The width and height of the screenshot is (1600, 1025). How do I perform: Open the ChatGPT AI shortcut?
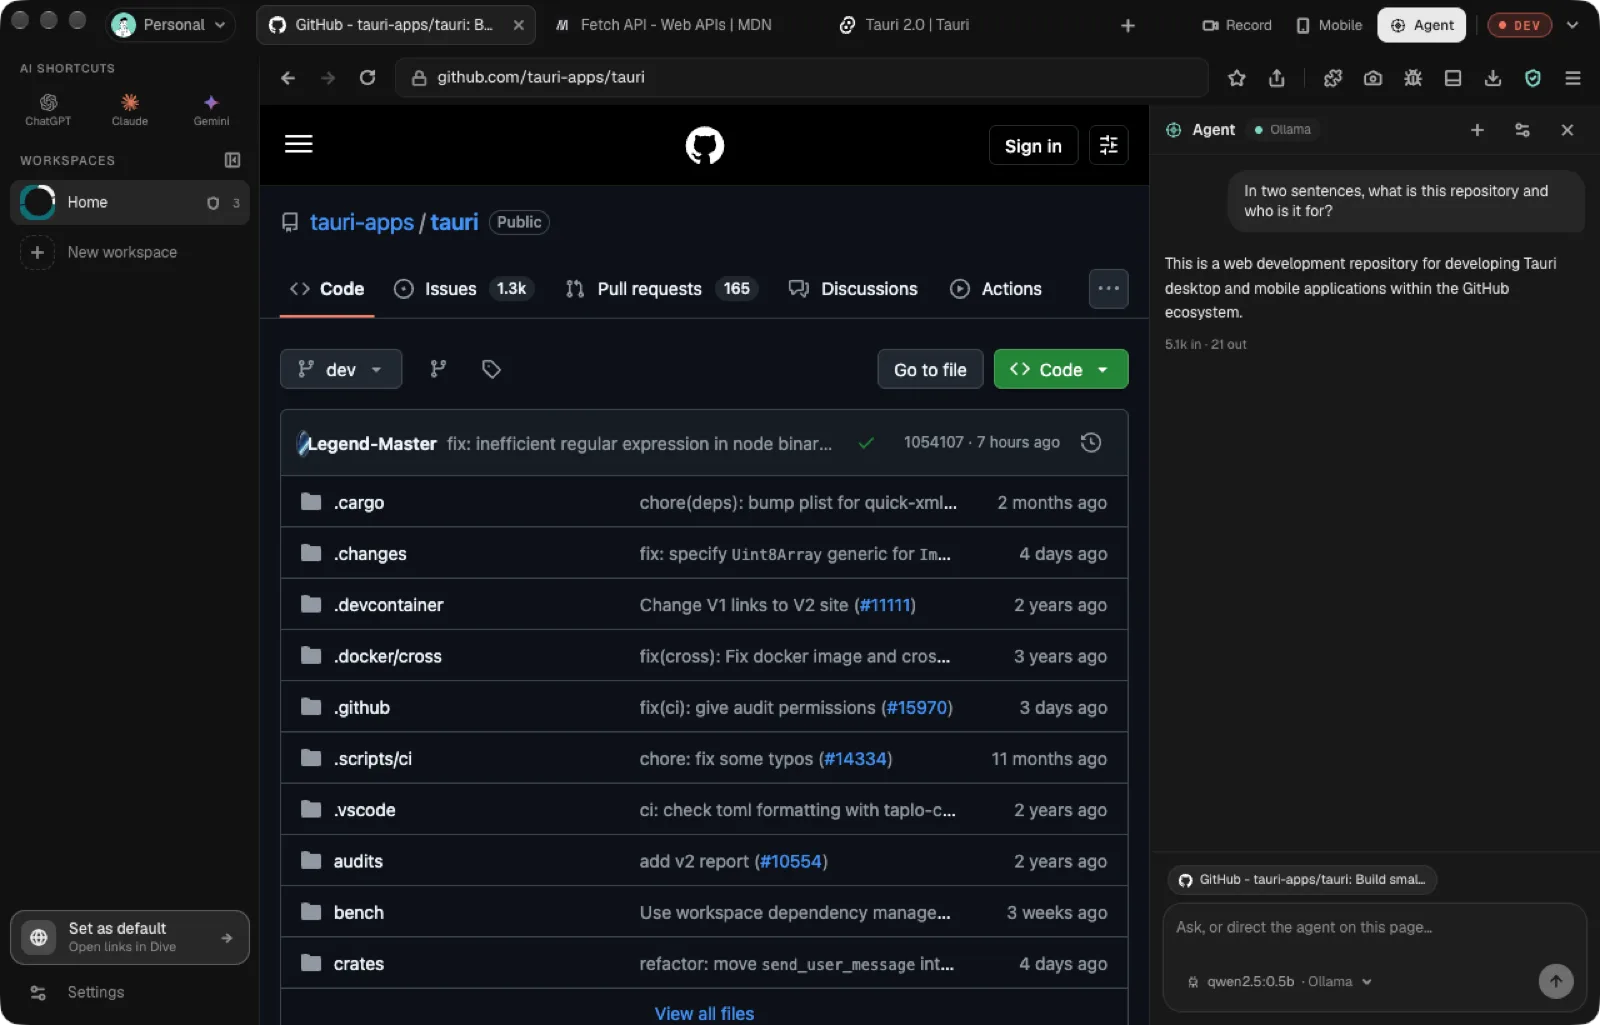[48, 109]
